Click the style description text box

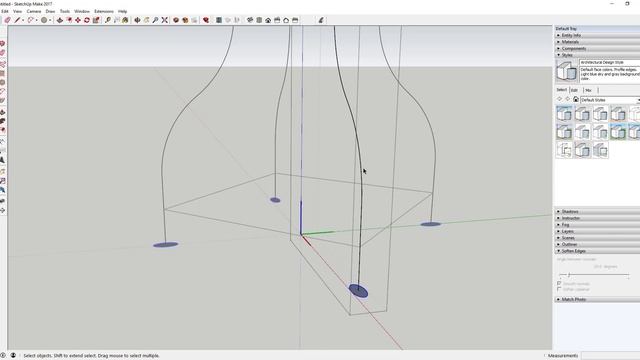pyautogui.click(x=610, y=74)
